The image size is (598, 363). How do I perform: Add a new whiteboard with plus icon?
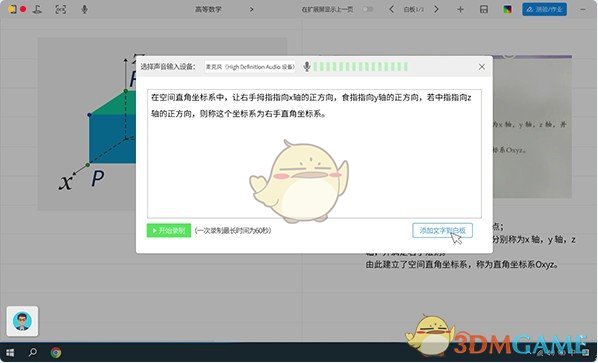460,10
